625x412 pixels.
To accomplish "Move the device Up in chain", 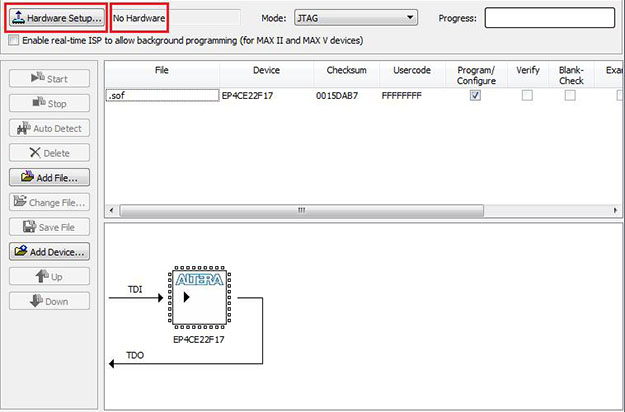I will coord(50,276).
